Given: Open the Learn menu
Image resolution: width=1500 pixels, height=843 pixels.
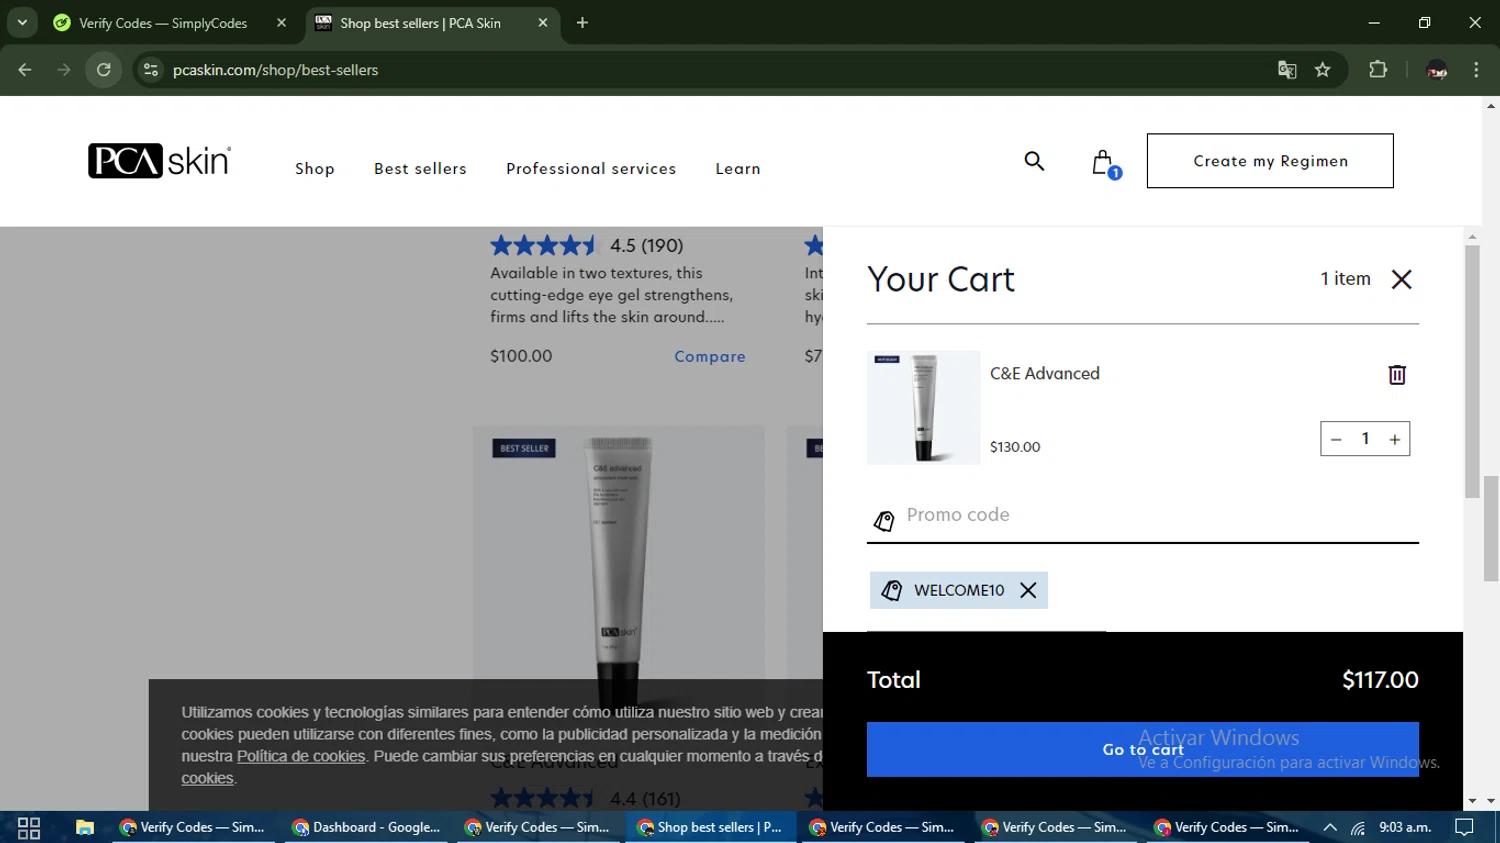Looking at the screenshot, I should [738, 169].
